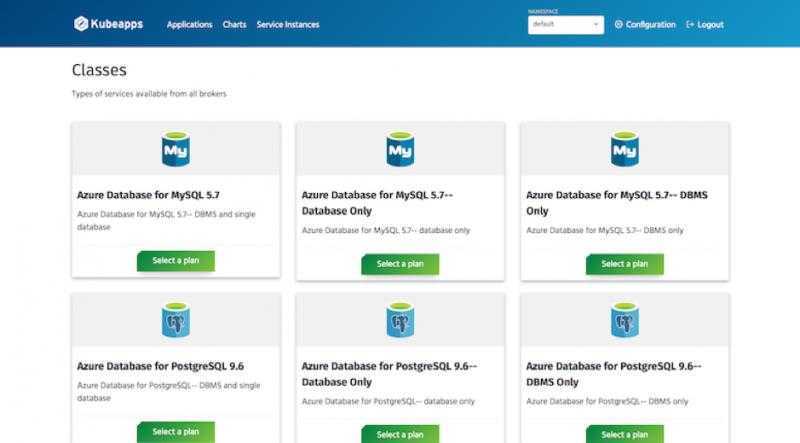The height and width of the screenshot is (443, 800).
Task: Open the Applications menu item
Action: pos(189,24)
